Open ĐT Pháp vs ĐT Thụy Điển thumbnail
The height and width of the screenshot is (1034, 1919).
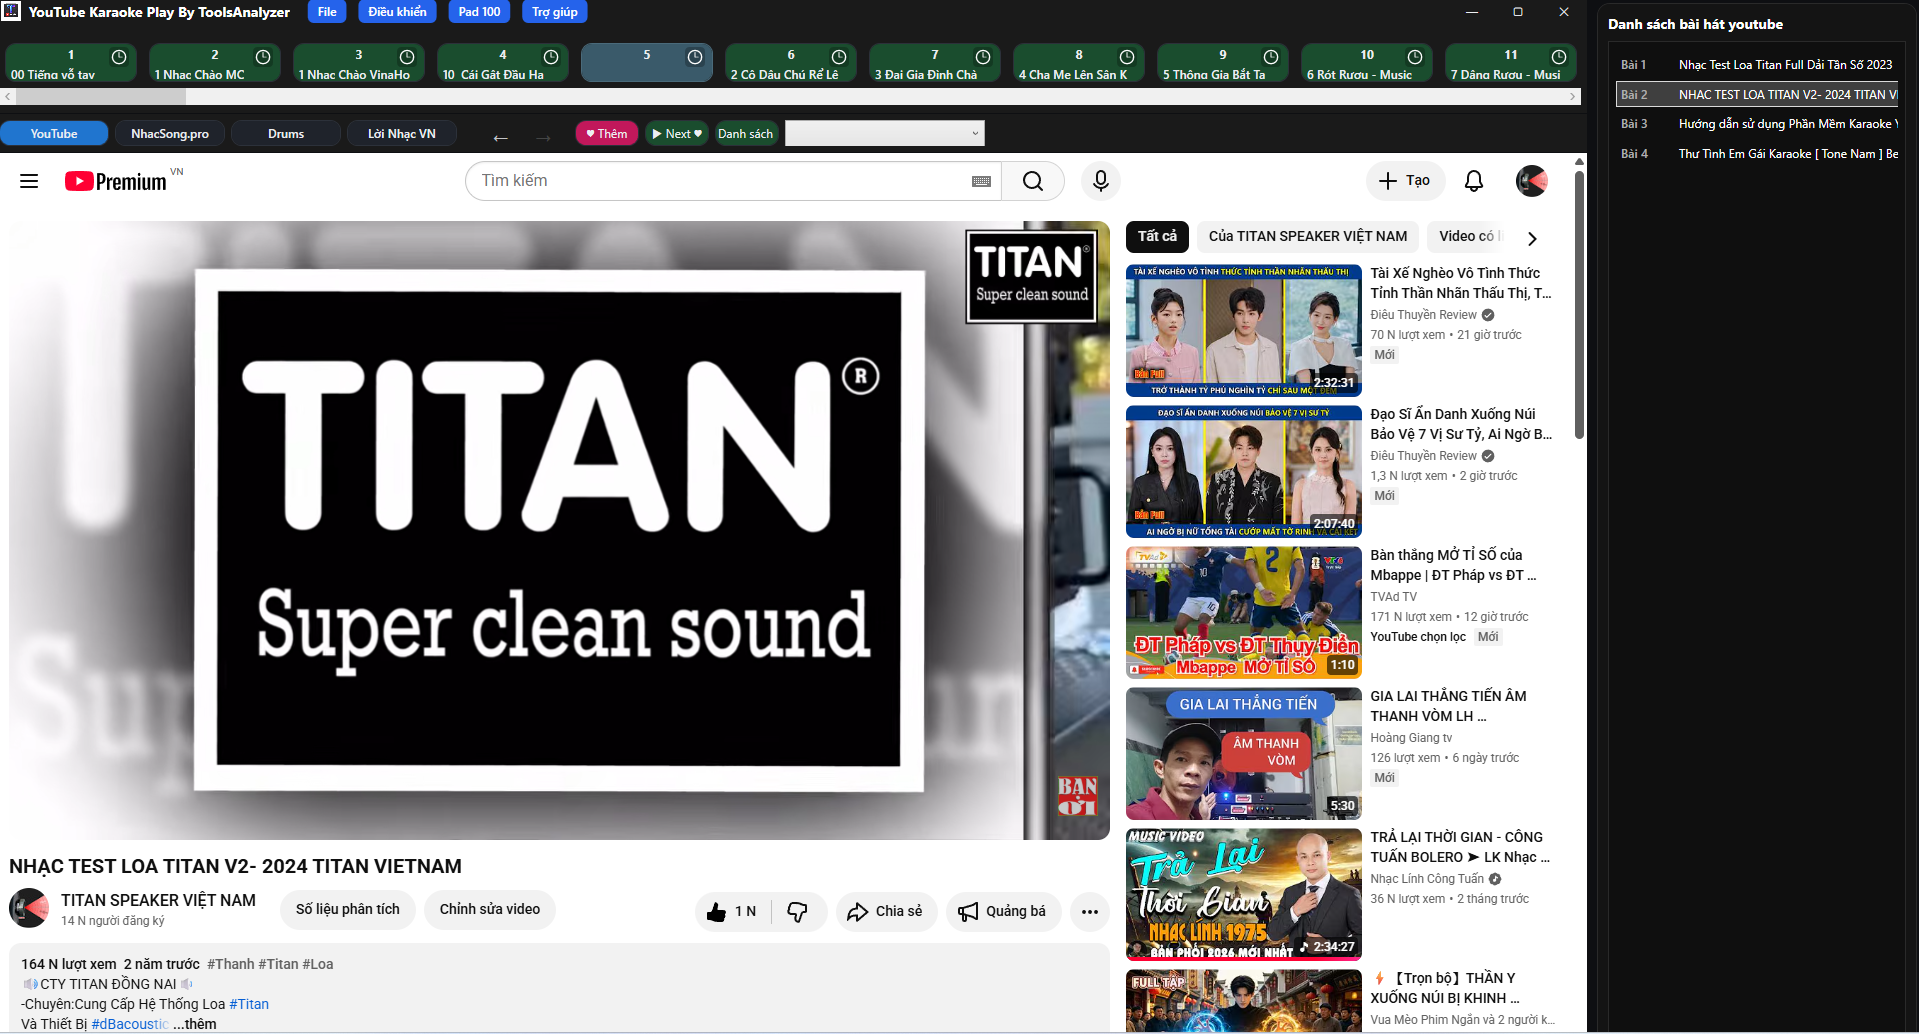[x=1244, y=613]
